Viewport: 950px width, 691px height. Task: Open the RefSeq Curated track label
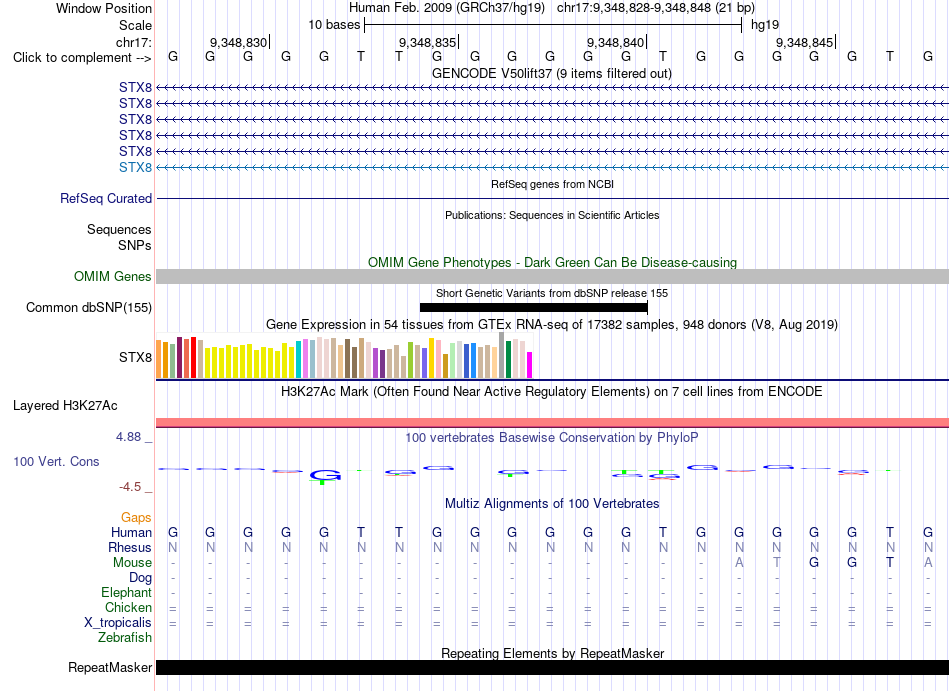tap(106, 198)
